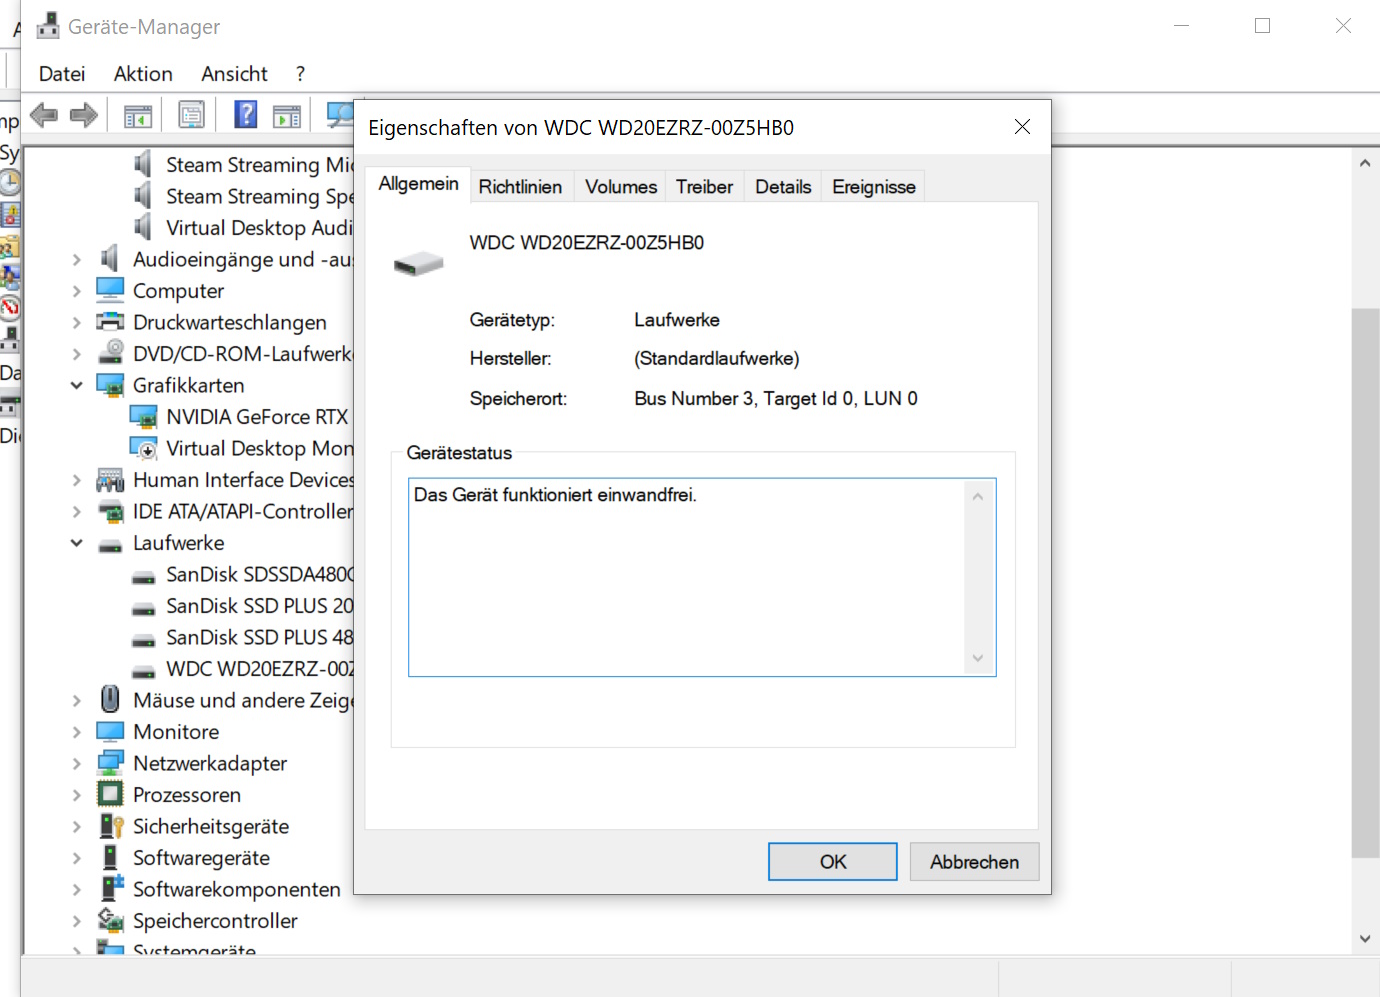Click the show/hide console tree icon
Viewport: 1380px width, 997px height.
(x=138, y=116)
